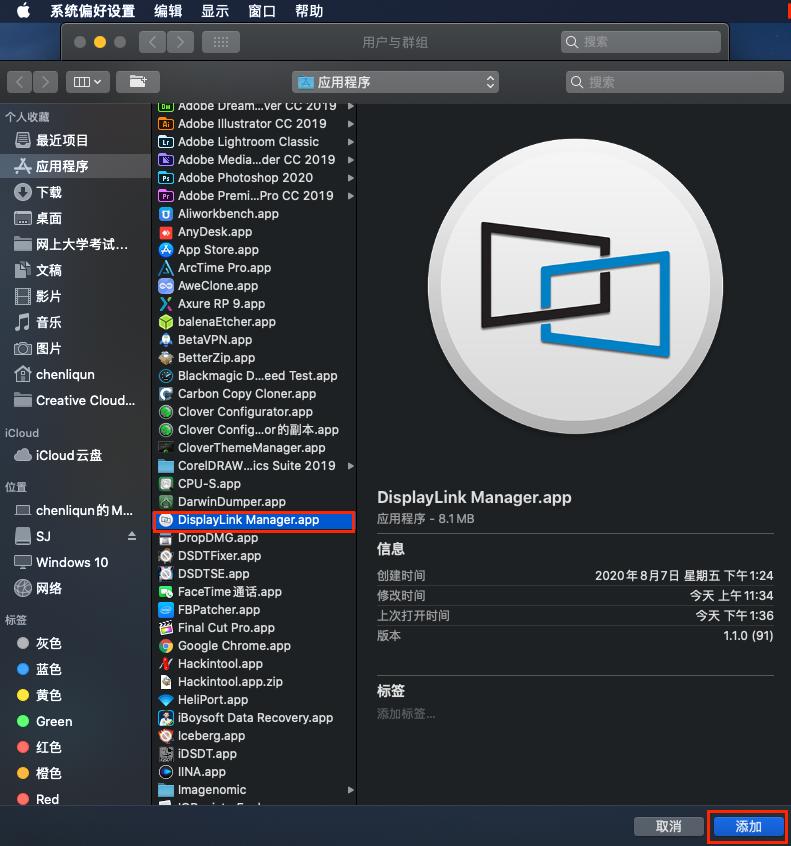Click the file dialog 搜索 field
The image size is (791, 846).
tap(674, 82)
